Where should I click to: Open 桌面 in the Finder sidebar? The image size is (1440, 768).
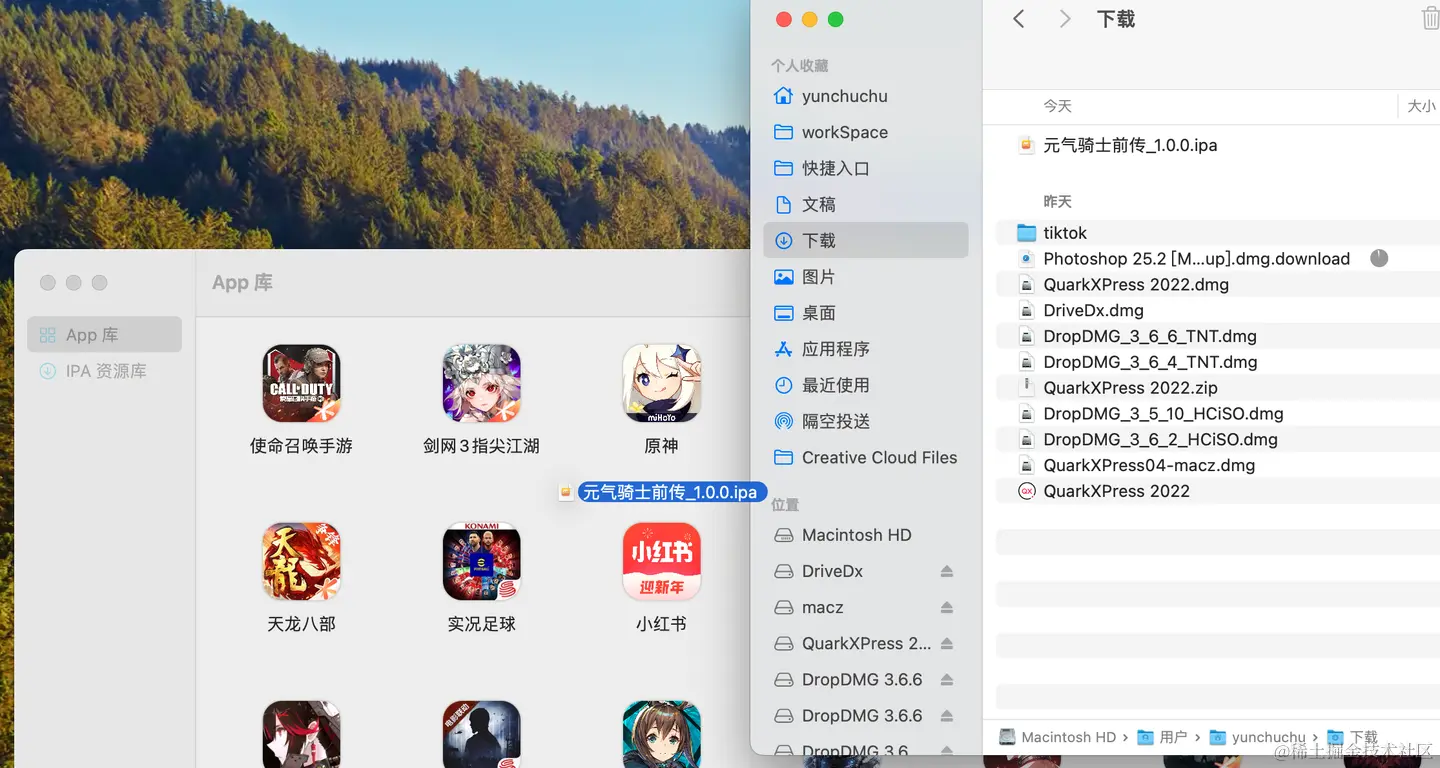tap(865, 313)
